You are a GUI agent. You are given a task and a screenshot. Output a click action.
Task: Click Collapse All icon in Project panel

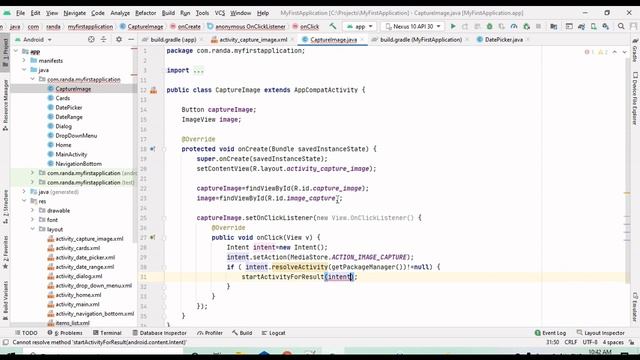pyautogui.click(x=104, y=40)
